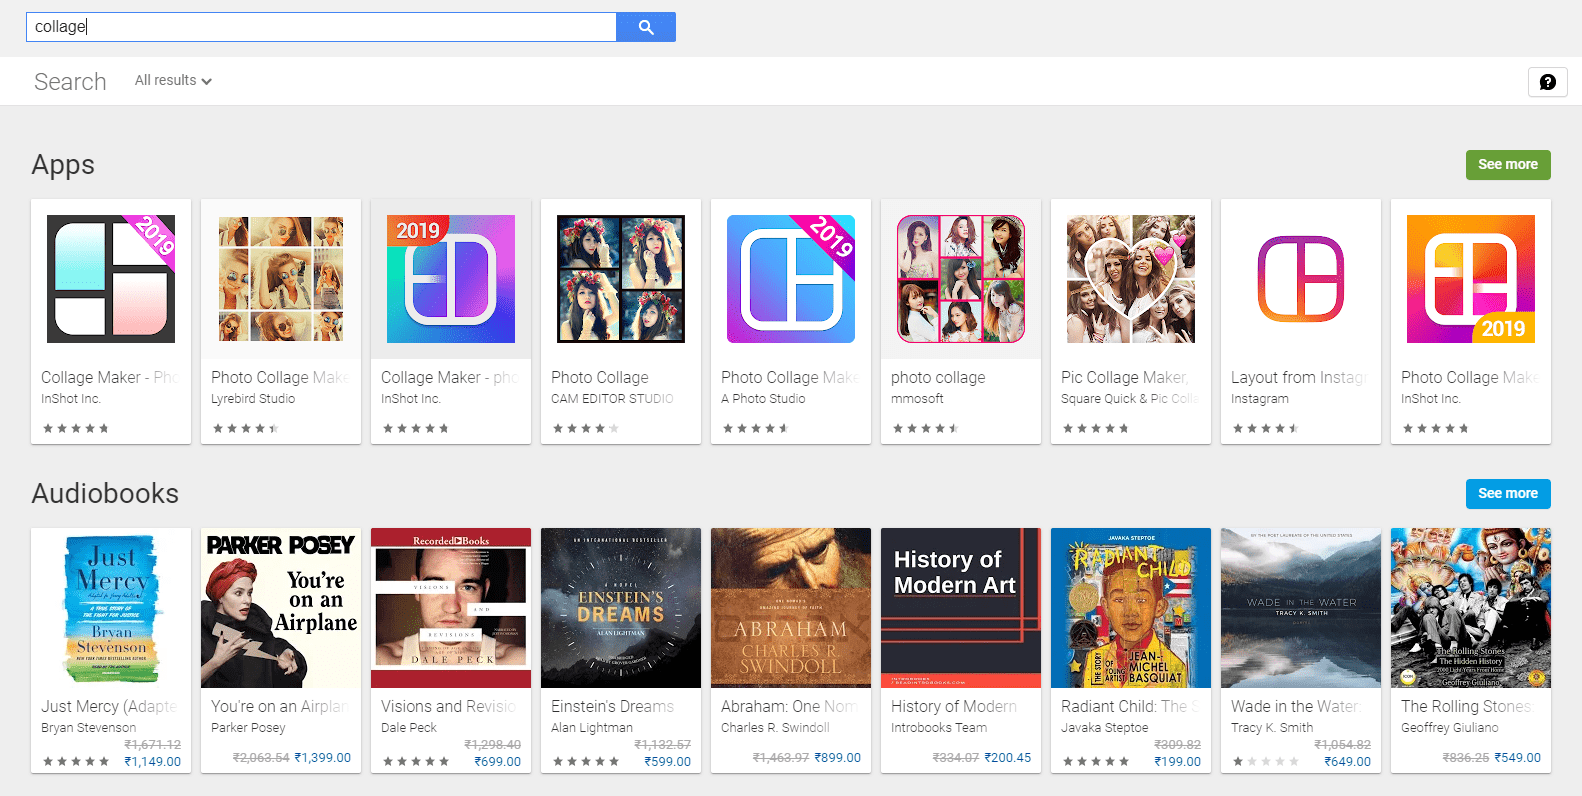Open Just Mercy audiobook cover
This screenshot has height=796, width=1582.
click(111, 608)
